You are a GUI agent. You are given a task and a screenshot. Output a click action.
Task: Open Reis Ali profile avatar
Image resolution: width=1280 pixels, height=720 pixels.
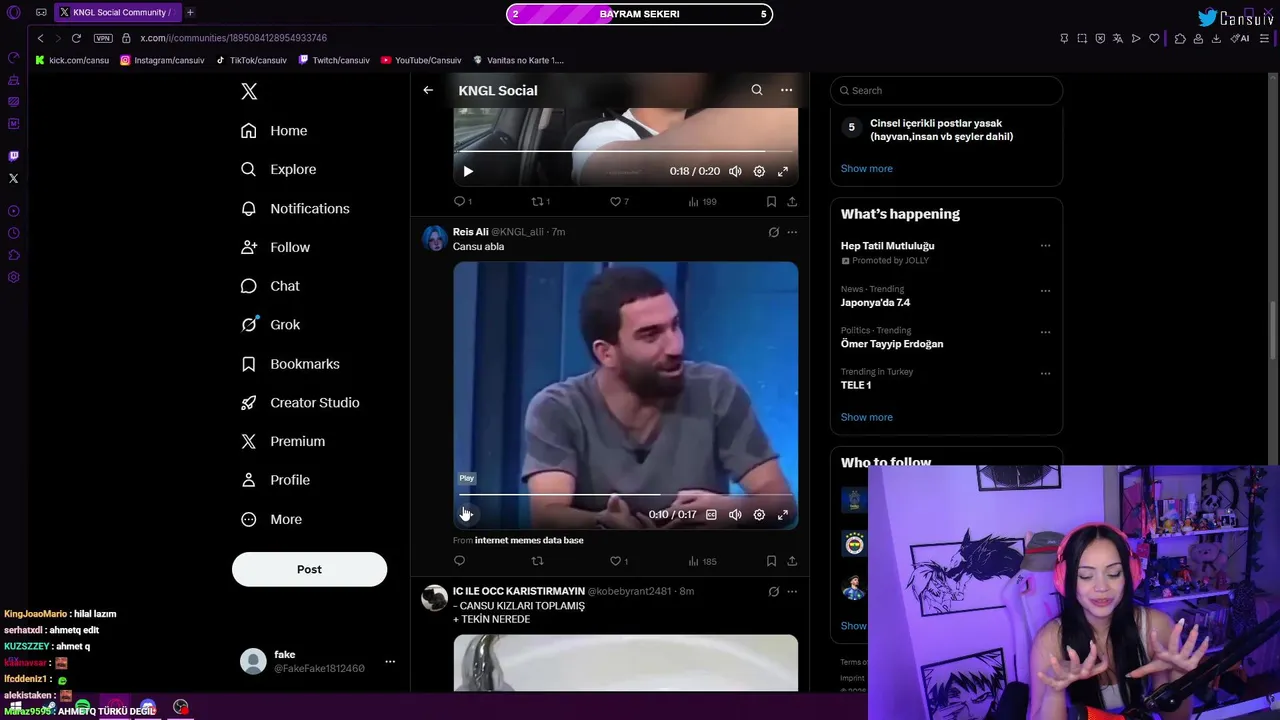click(434, 238)
